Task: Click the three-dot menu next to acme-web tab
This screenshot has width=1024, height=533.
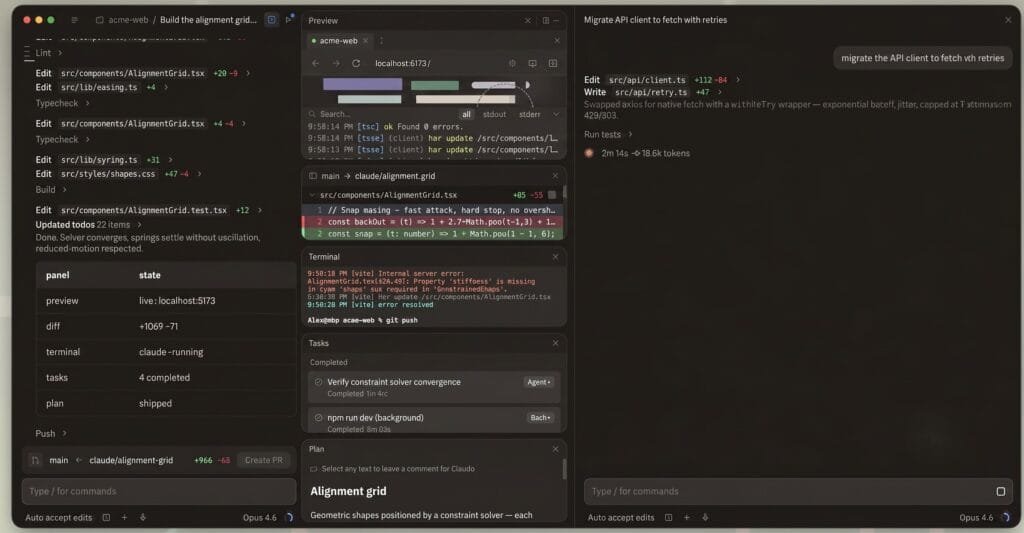Action: coord(381,40)
